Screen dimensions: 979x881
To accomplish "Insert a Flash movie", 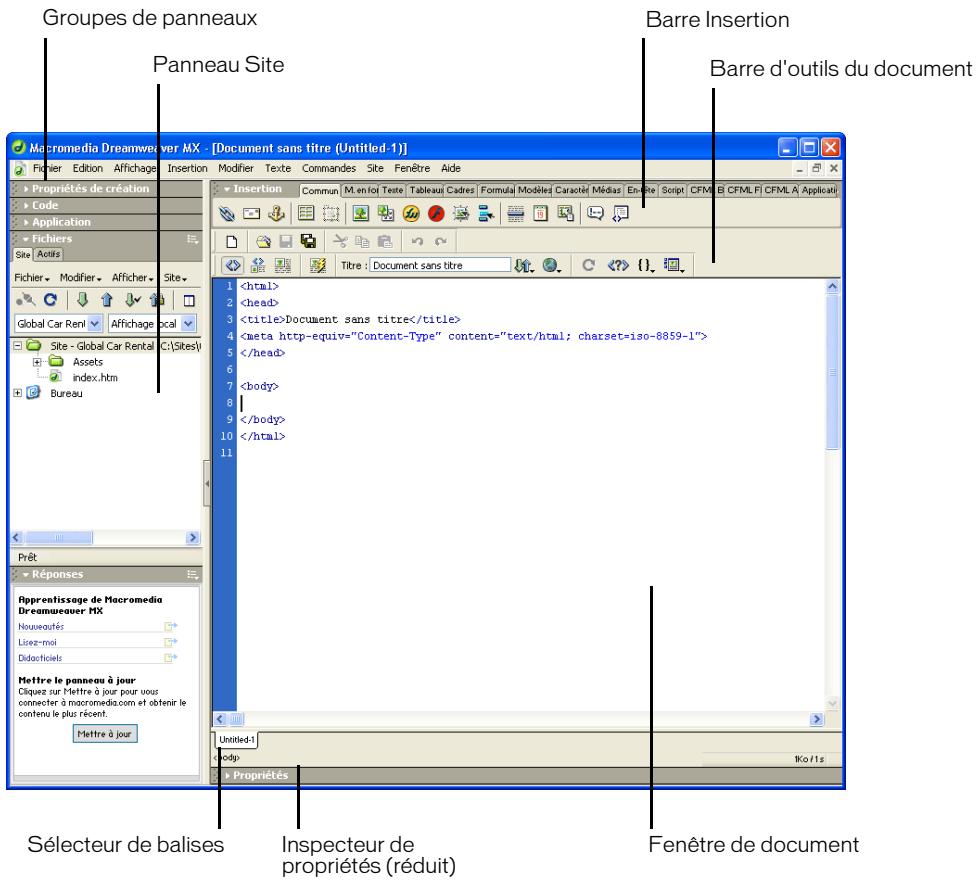I will tap(436, 214).
